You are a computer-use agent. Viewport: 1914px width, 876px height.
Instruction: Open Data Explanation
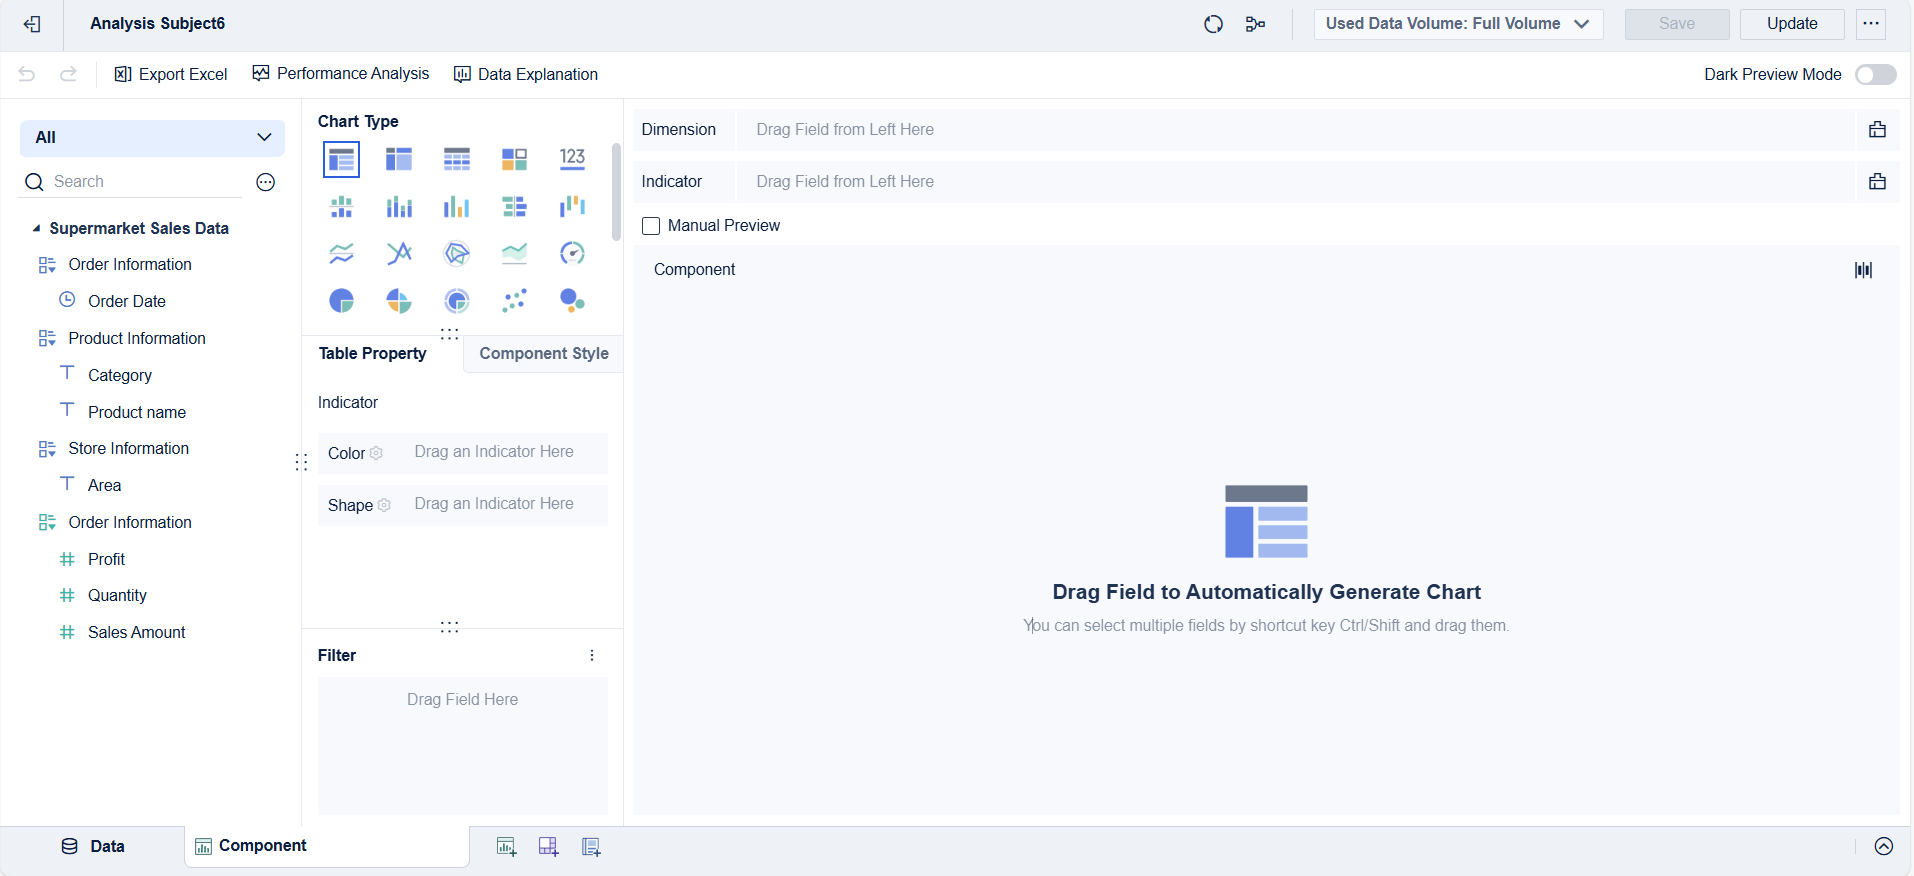click(x=526, y=75)
